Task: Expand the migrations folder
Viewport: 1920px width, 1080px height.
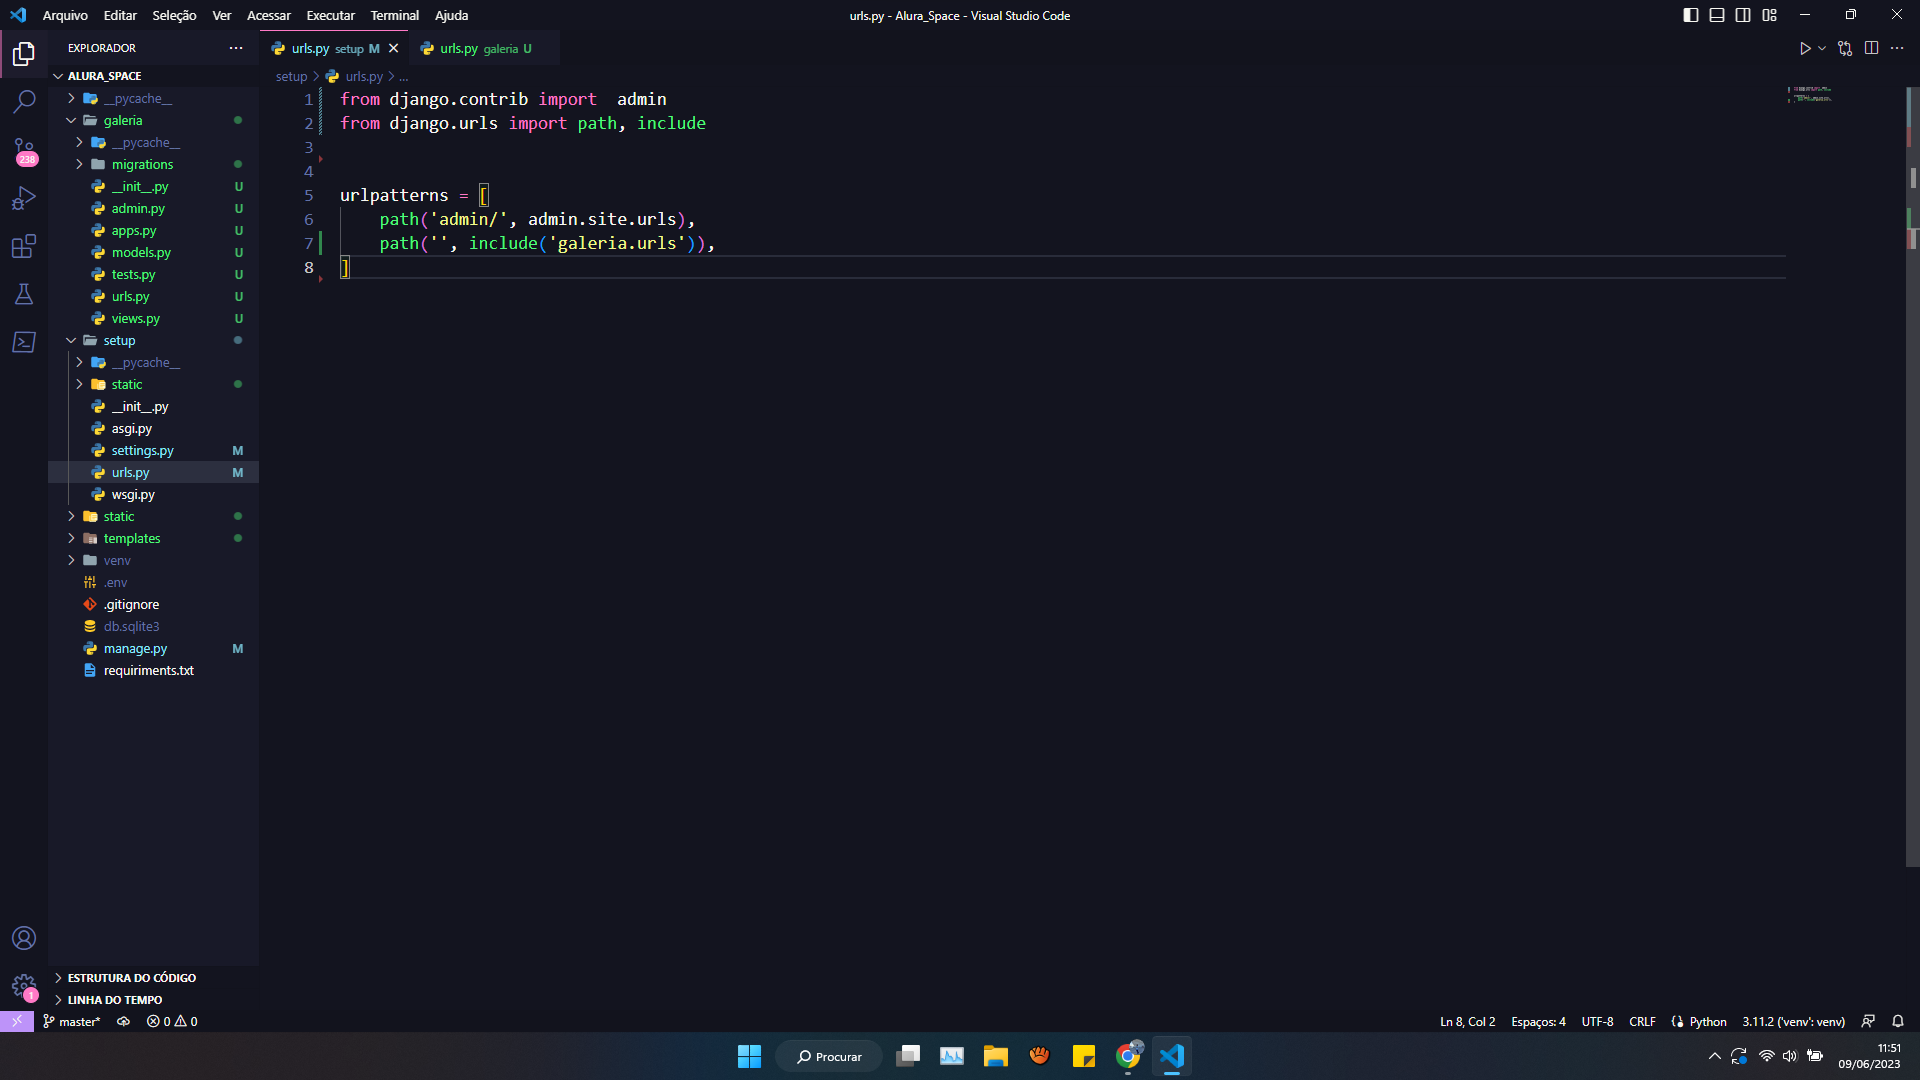Action: click(142, 164)
